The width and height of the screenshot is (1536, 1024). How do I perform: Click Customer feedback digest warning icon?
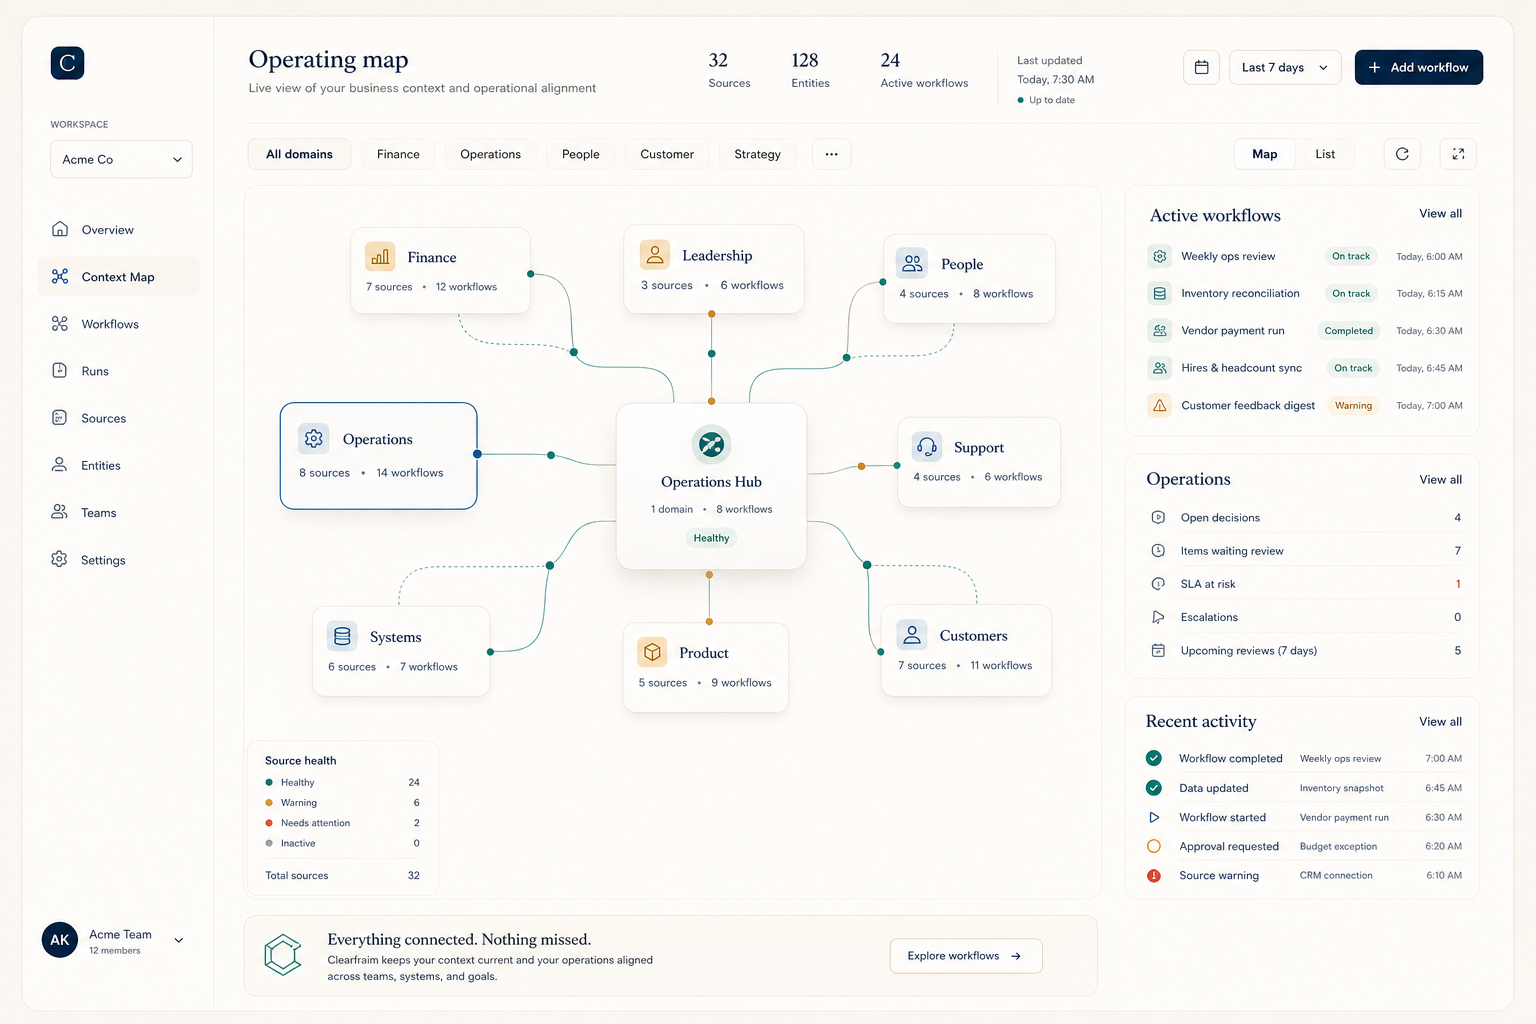[1160, 405]
